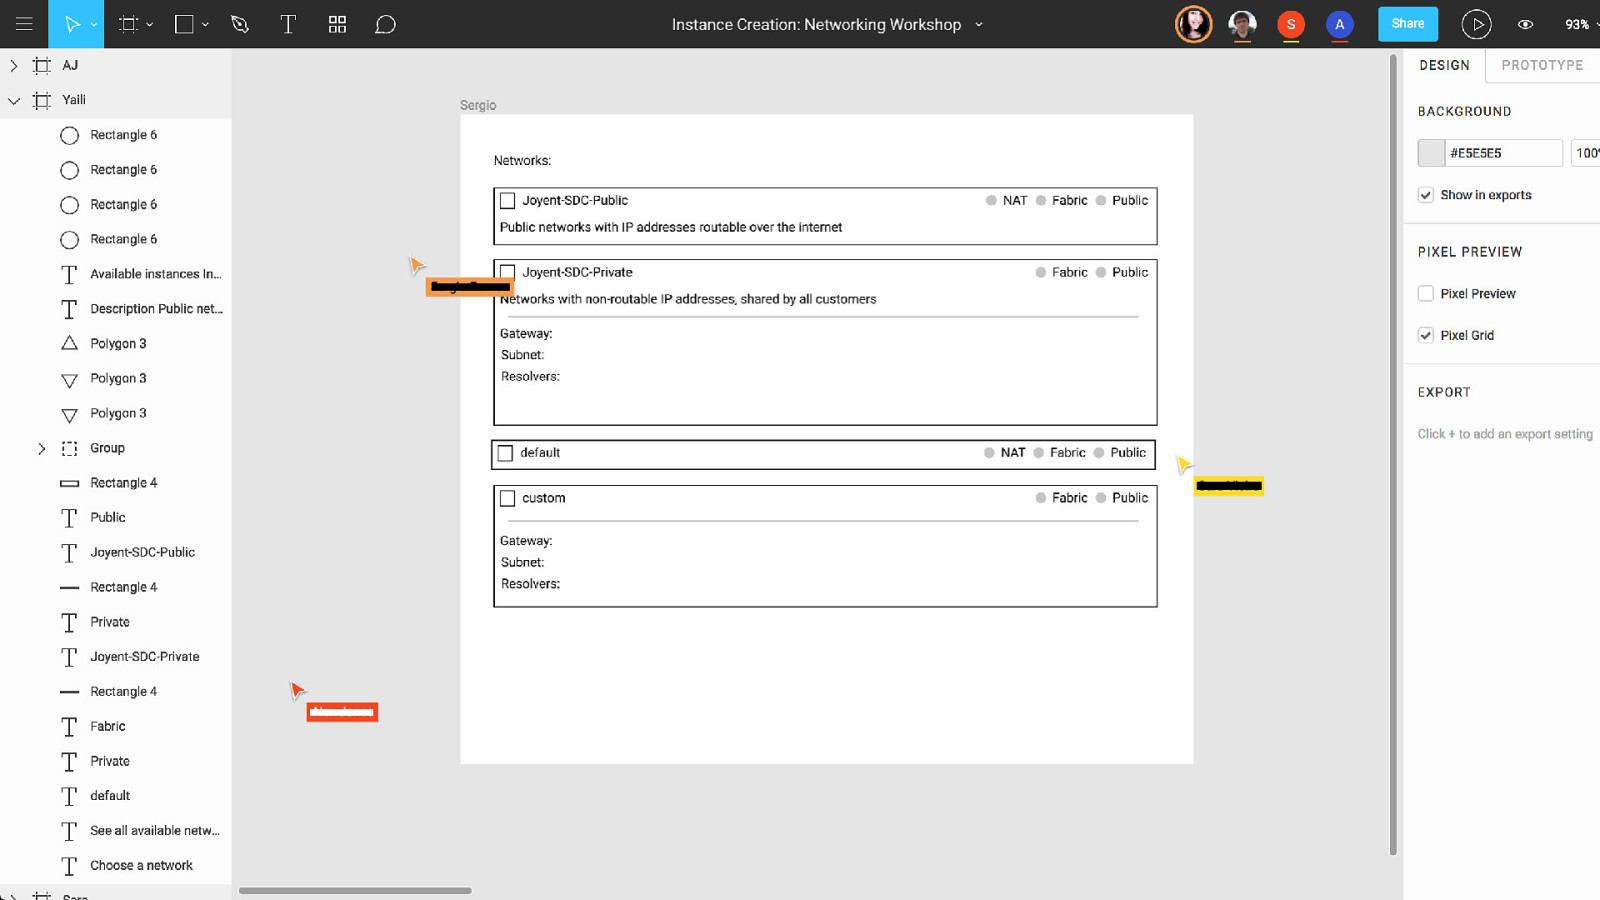Select the upward Polygon 3 triangle icon
Image resolution: width=1600 pixels, height=900 pixels.
69,343
